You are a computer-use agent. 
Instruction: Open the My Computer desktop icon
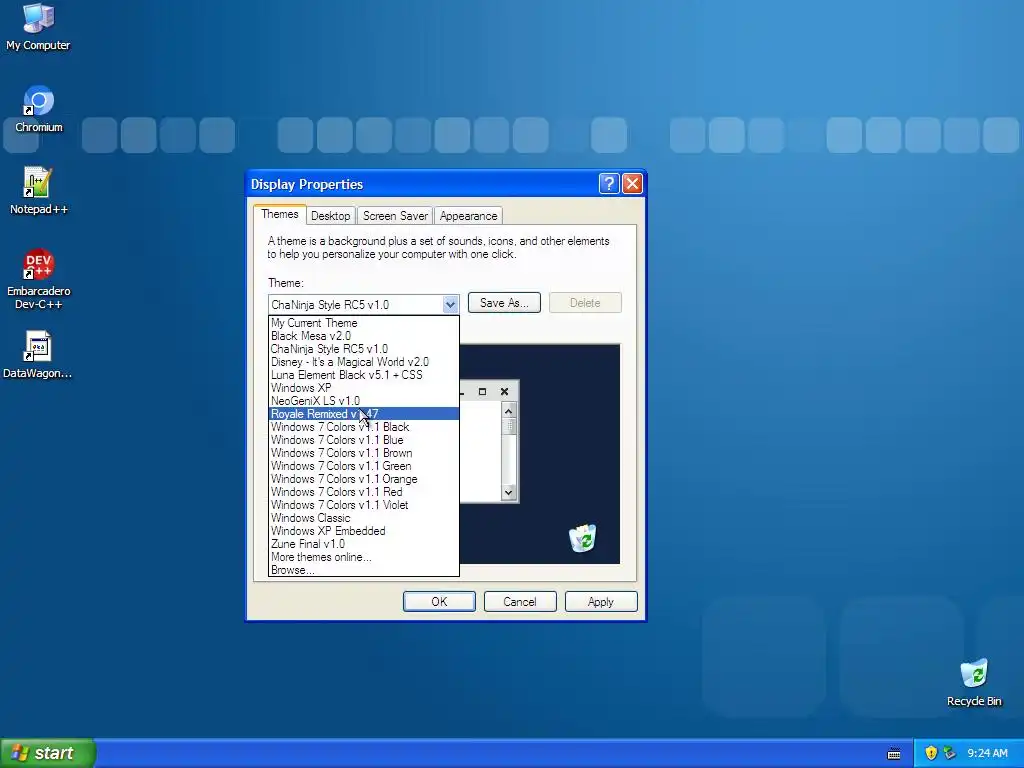(38, 26)
